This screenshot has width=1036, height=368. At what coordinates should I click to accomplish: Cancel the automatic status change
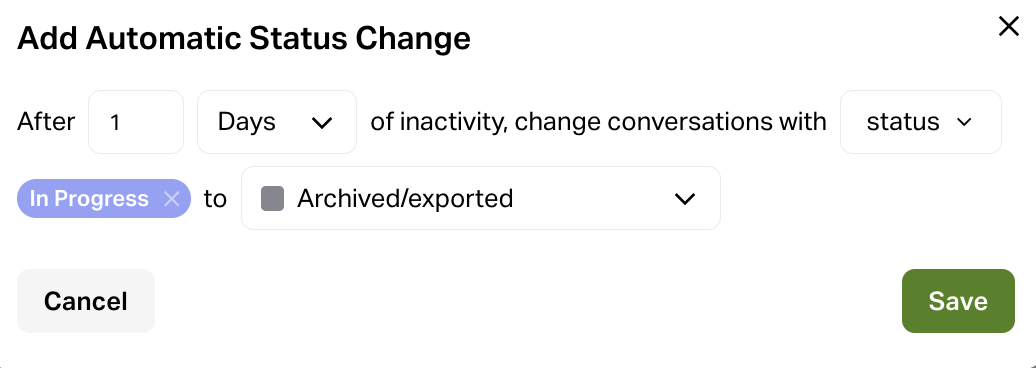tap(86, 301)
